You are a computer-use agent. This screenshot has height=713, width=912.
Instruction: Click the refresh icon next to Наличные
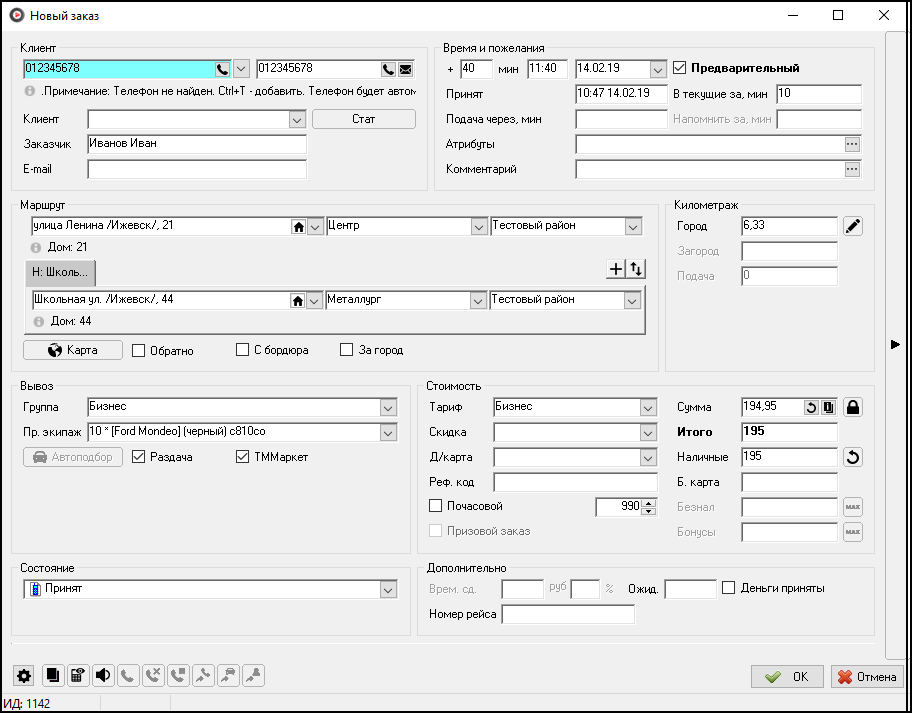point(853,457)
